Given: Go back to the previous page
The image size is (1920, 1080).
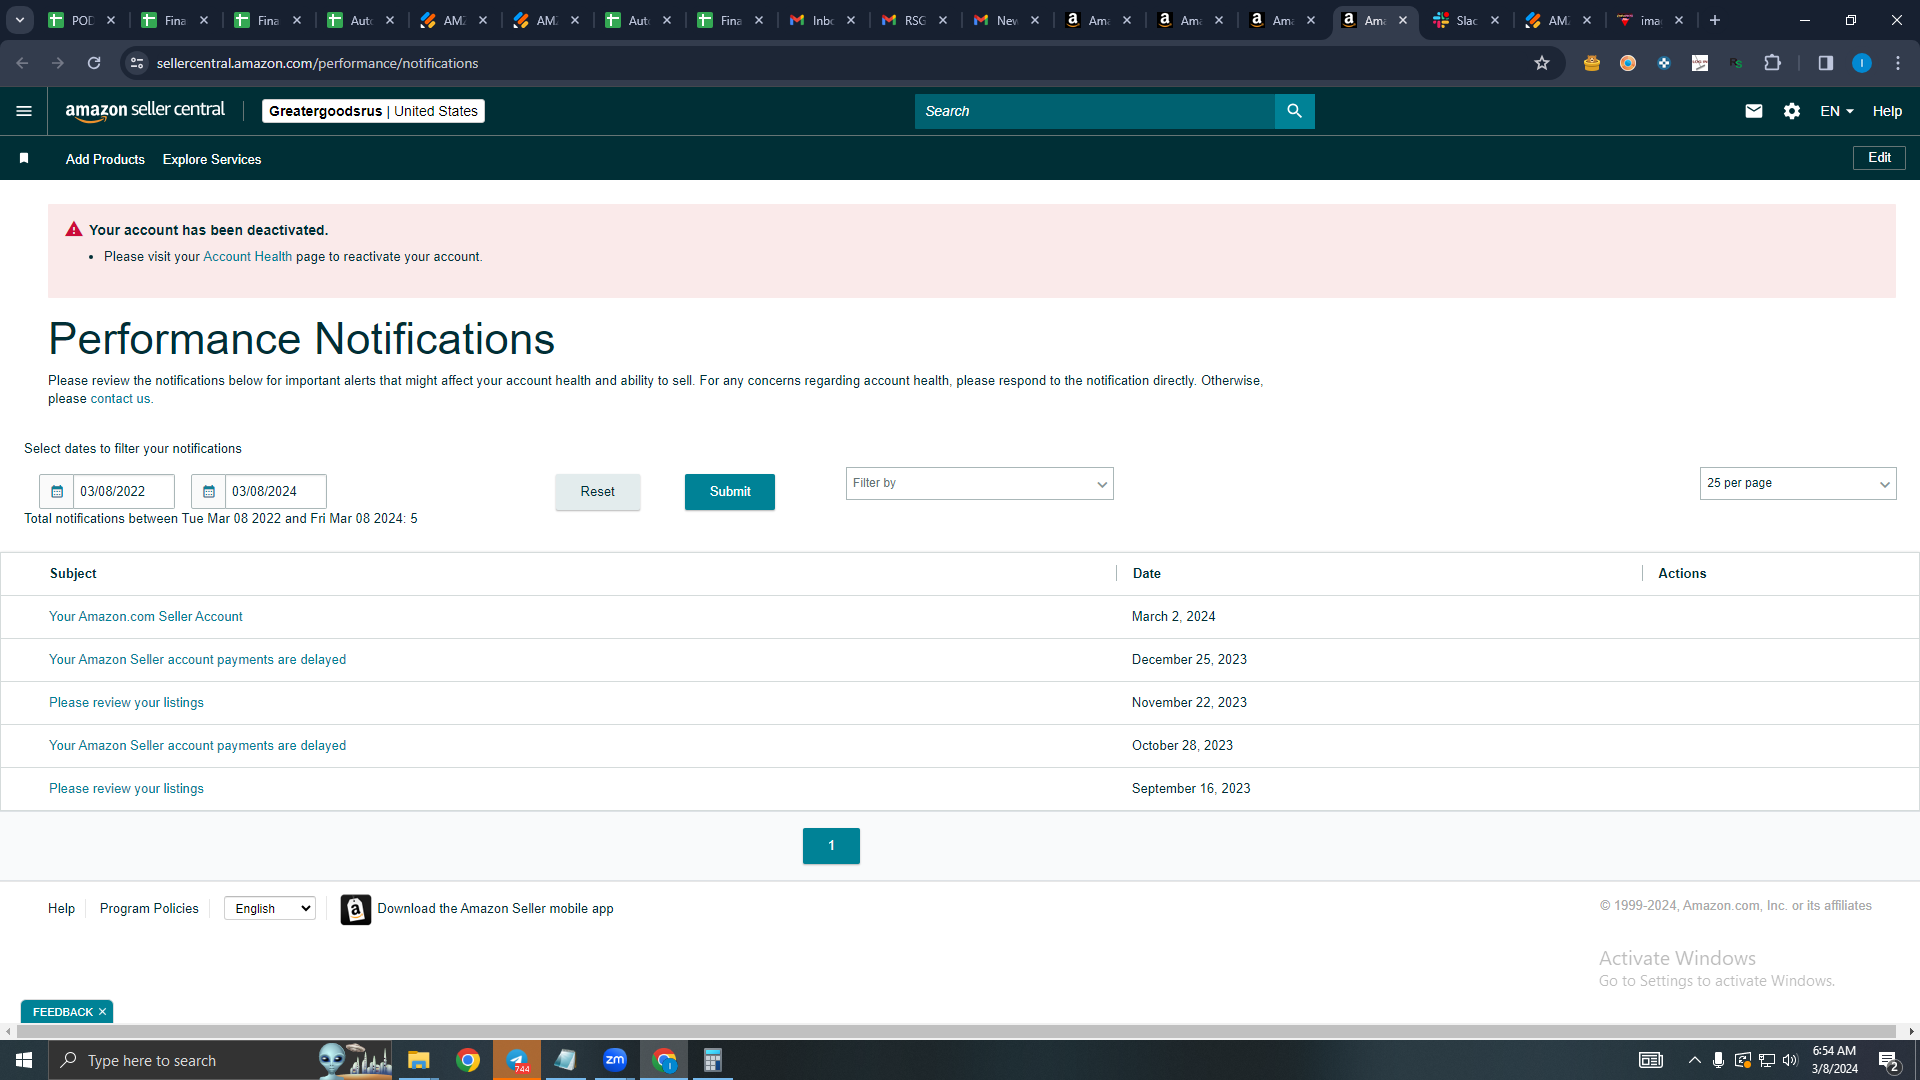Looking at the screenshot, I should pyautogui.click(x=22, y=63).
